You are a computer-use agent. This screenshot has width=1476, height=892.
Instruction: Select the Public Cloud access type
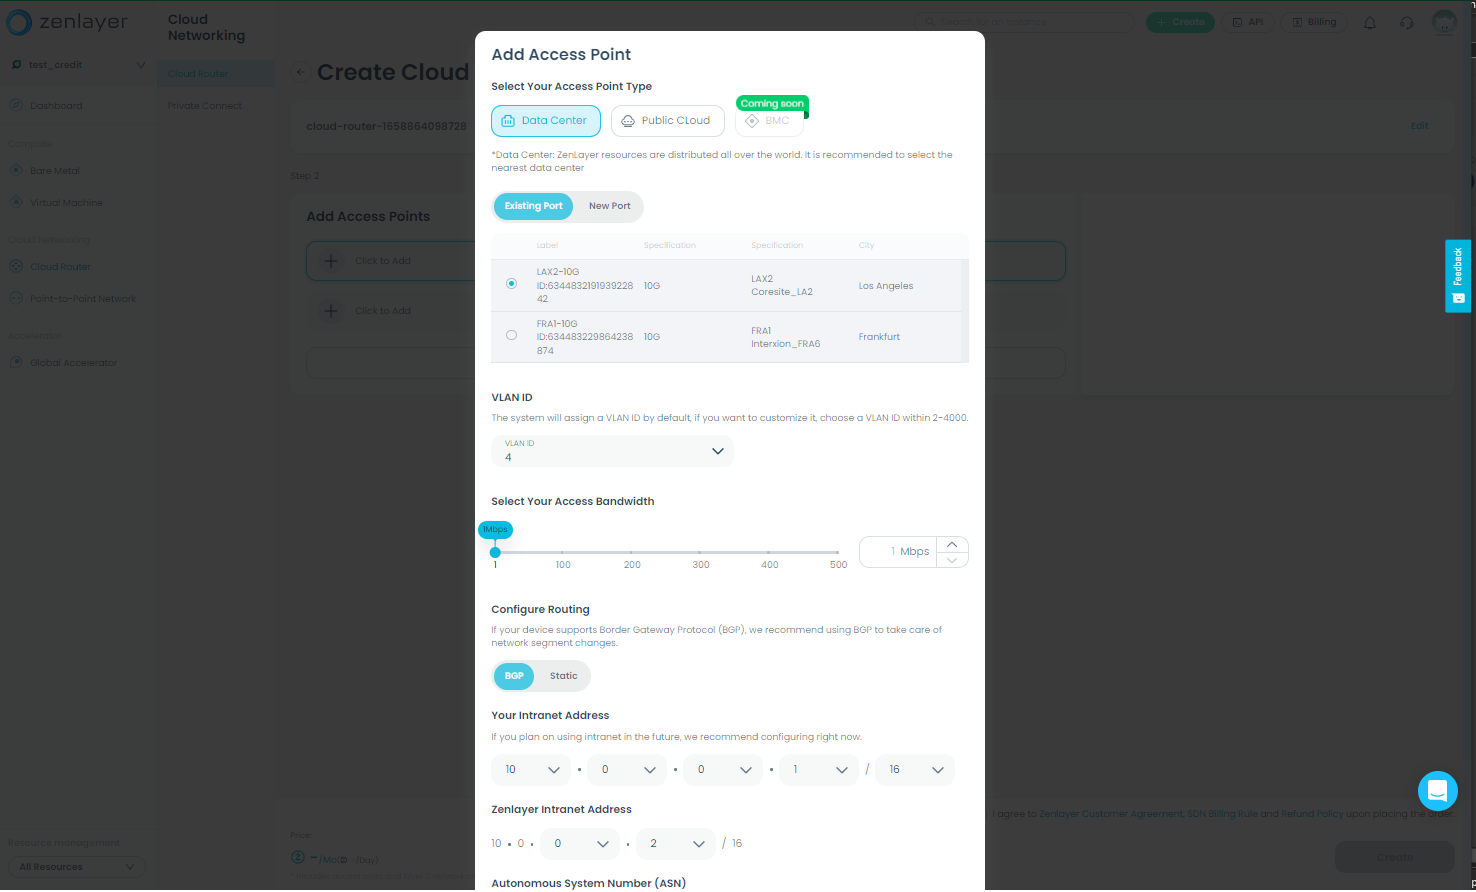(667, 121)
